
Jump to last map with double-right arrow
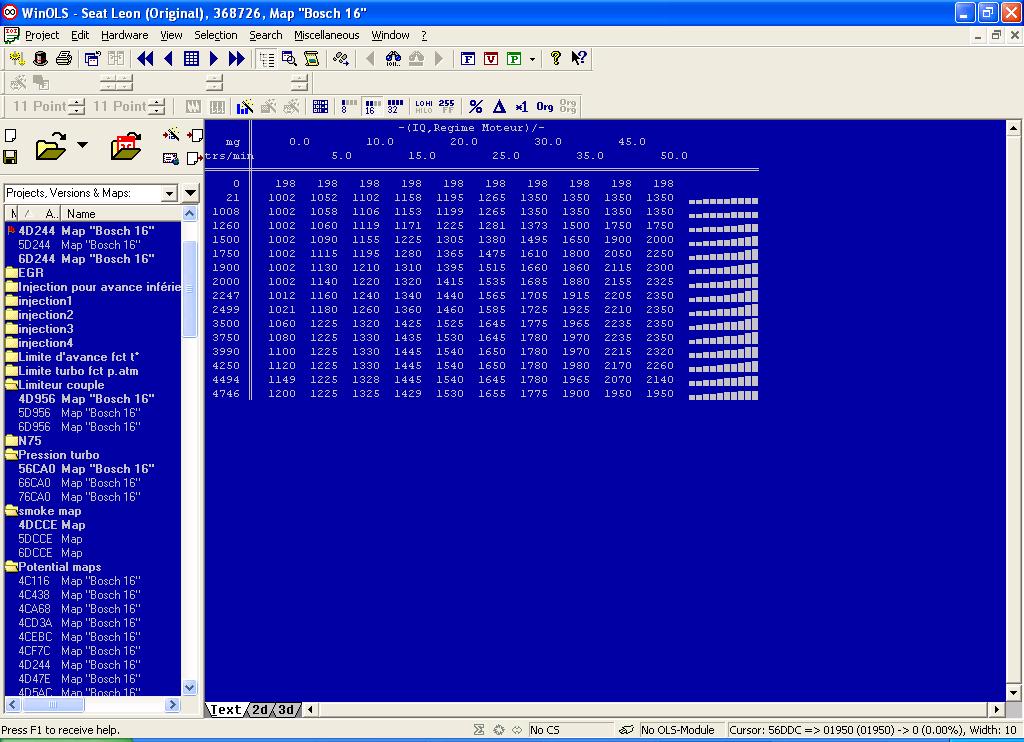coord(236,59)
